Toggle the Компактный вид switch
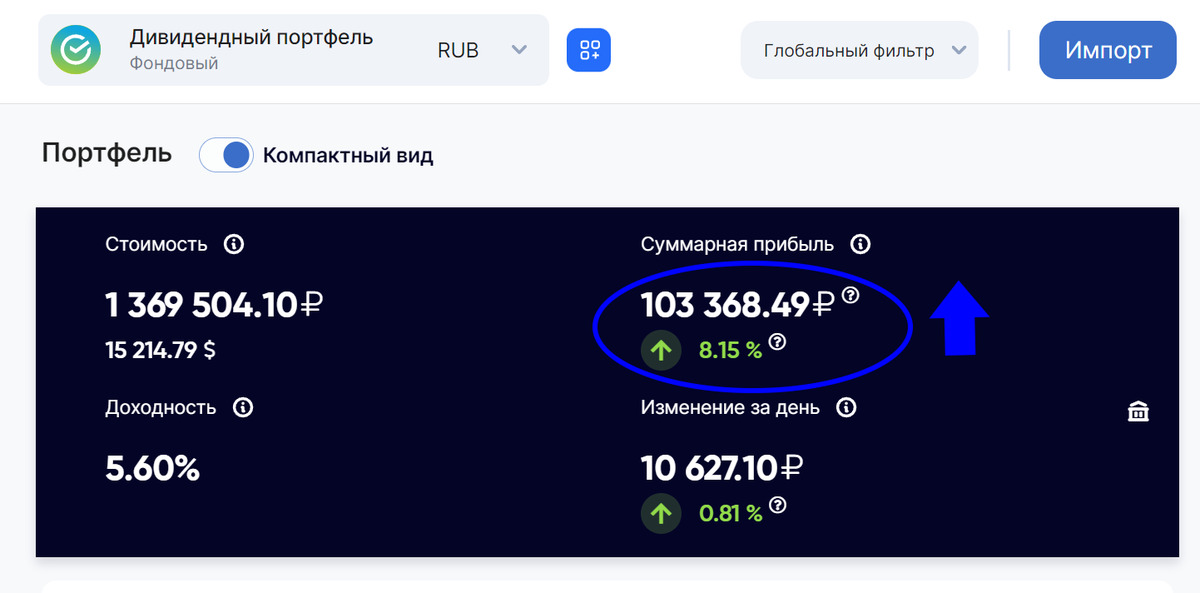The image size is (1200, 593). (226, 155)
